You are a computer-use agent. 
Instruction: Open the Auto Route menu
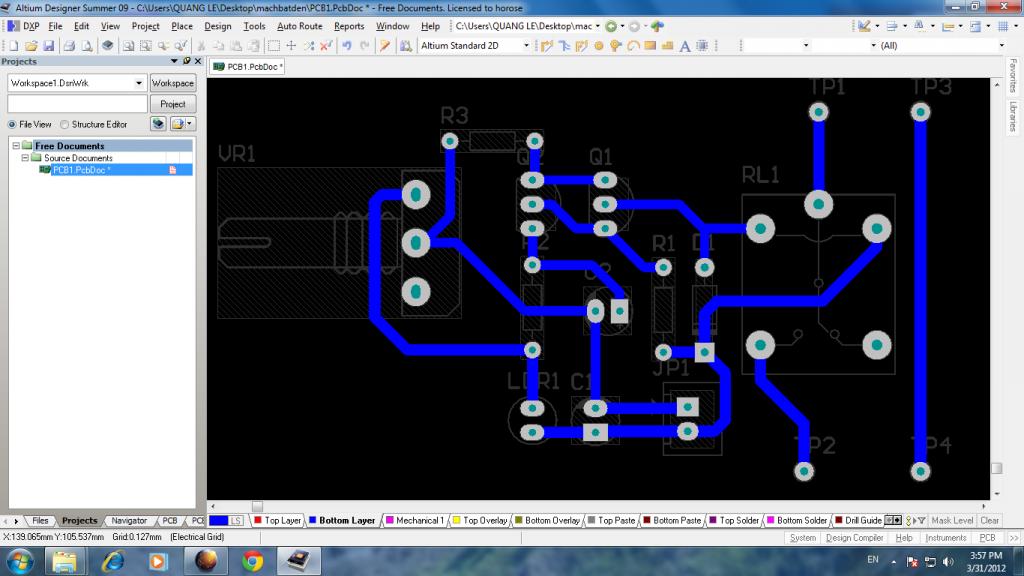click(x=300, y=26)
